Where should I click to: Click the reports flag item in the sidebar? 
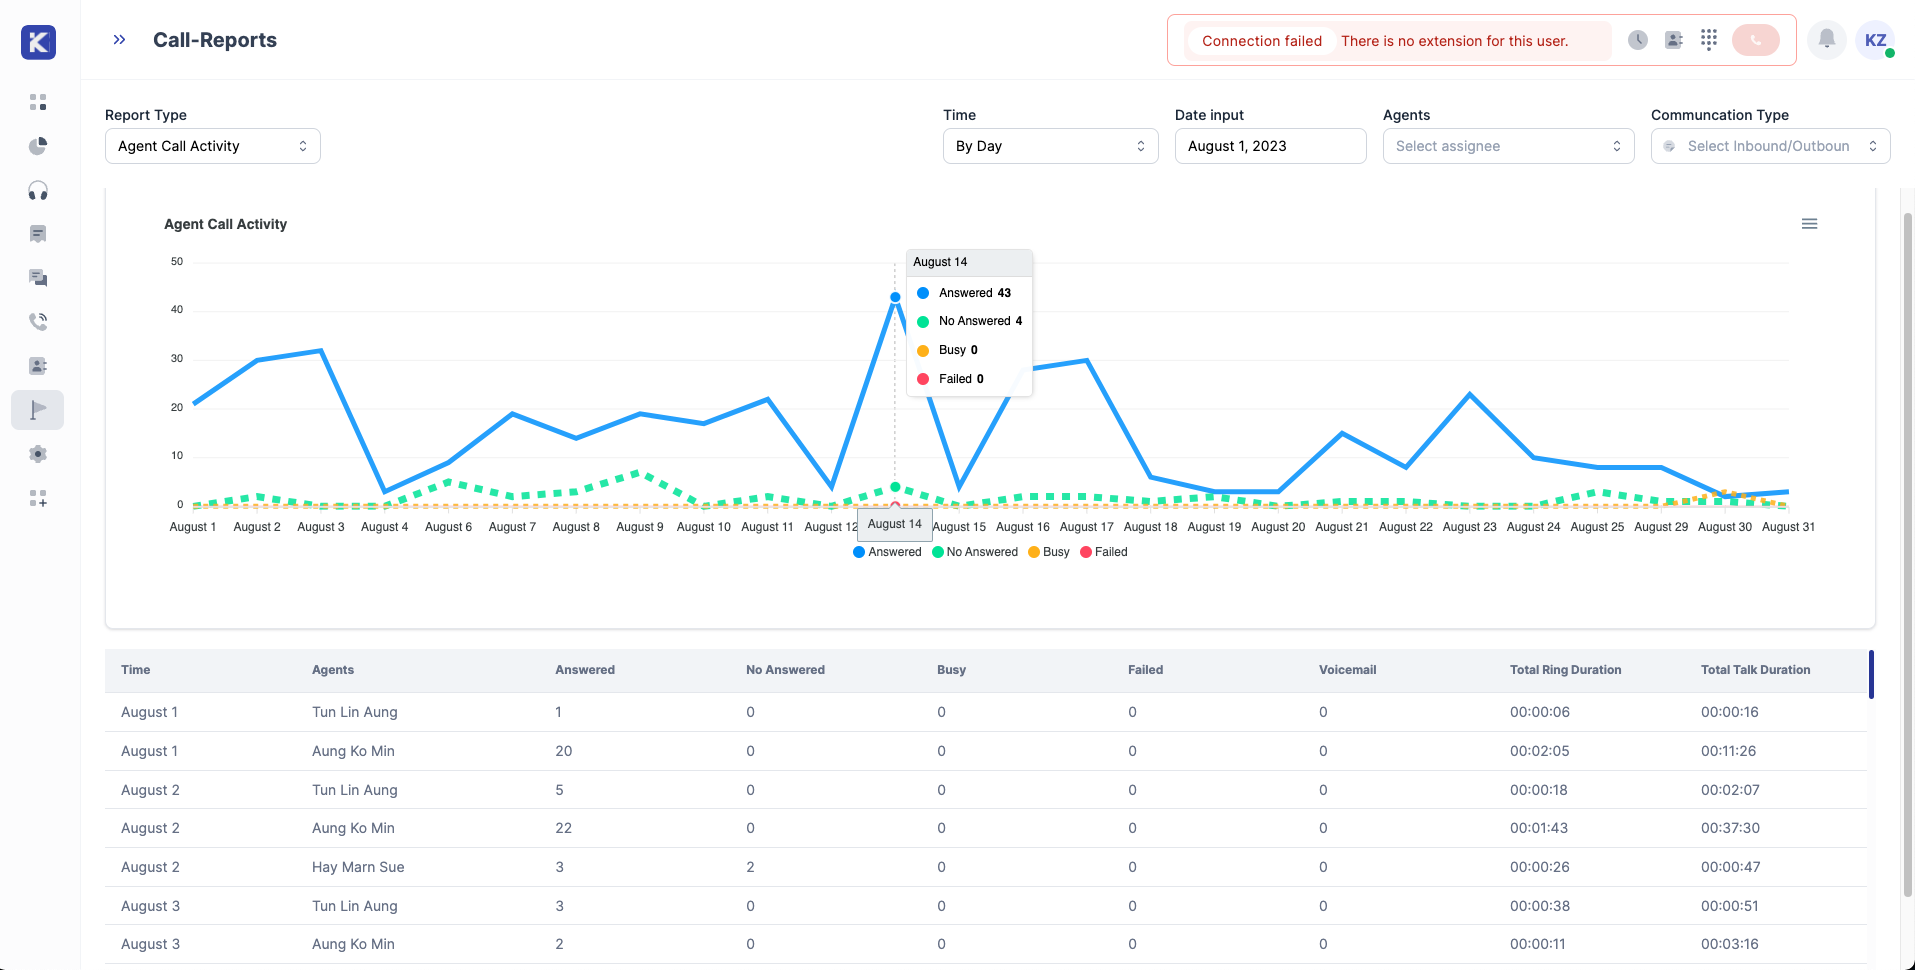pyautogui.click(x=38, y=410)
